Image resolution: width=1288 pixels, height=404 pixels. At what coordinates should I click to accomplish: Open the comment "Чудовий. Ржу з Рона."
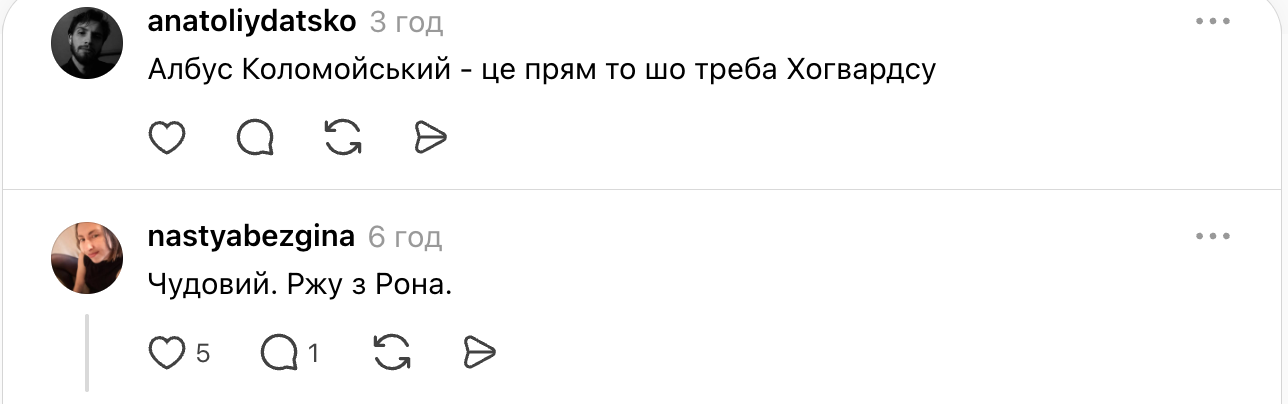(x=299, y=285)
